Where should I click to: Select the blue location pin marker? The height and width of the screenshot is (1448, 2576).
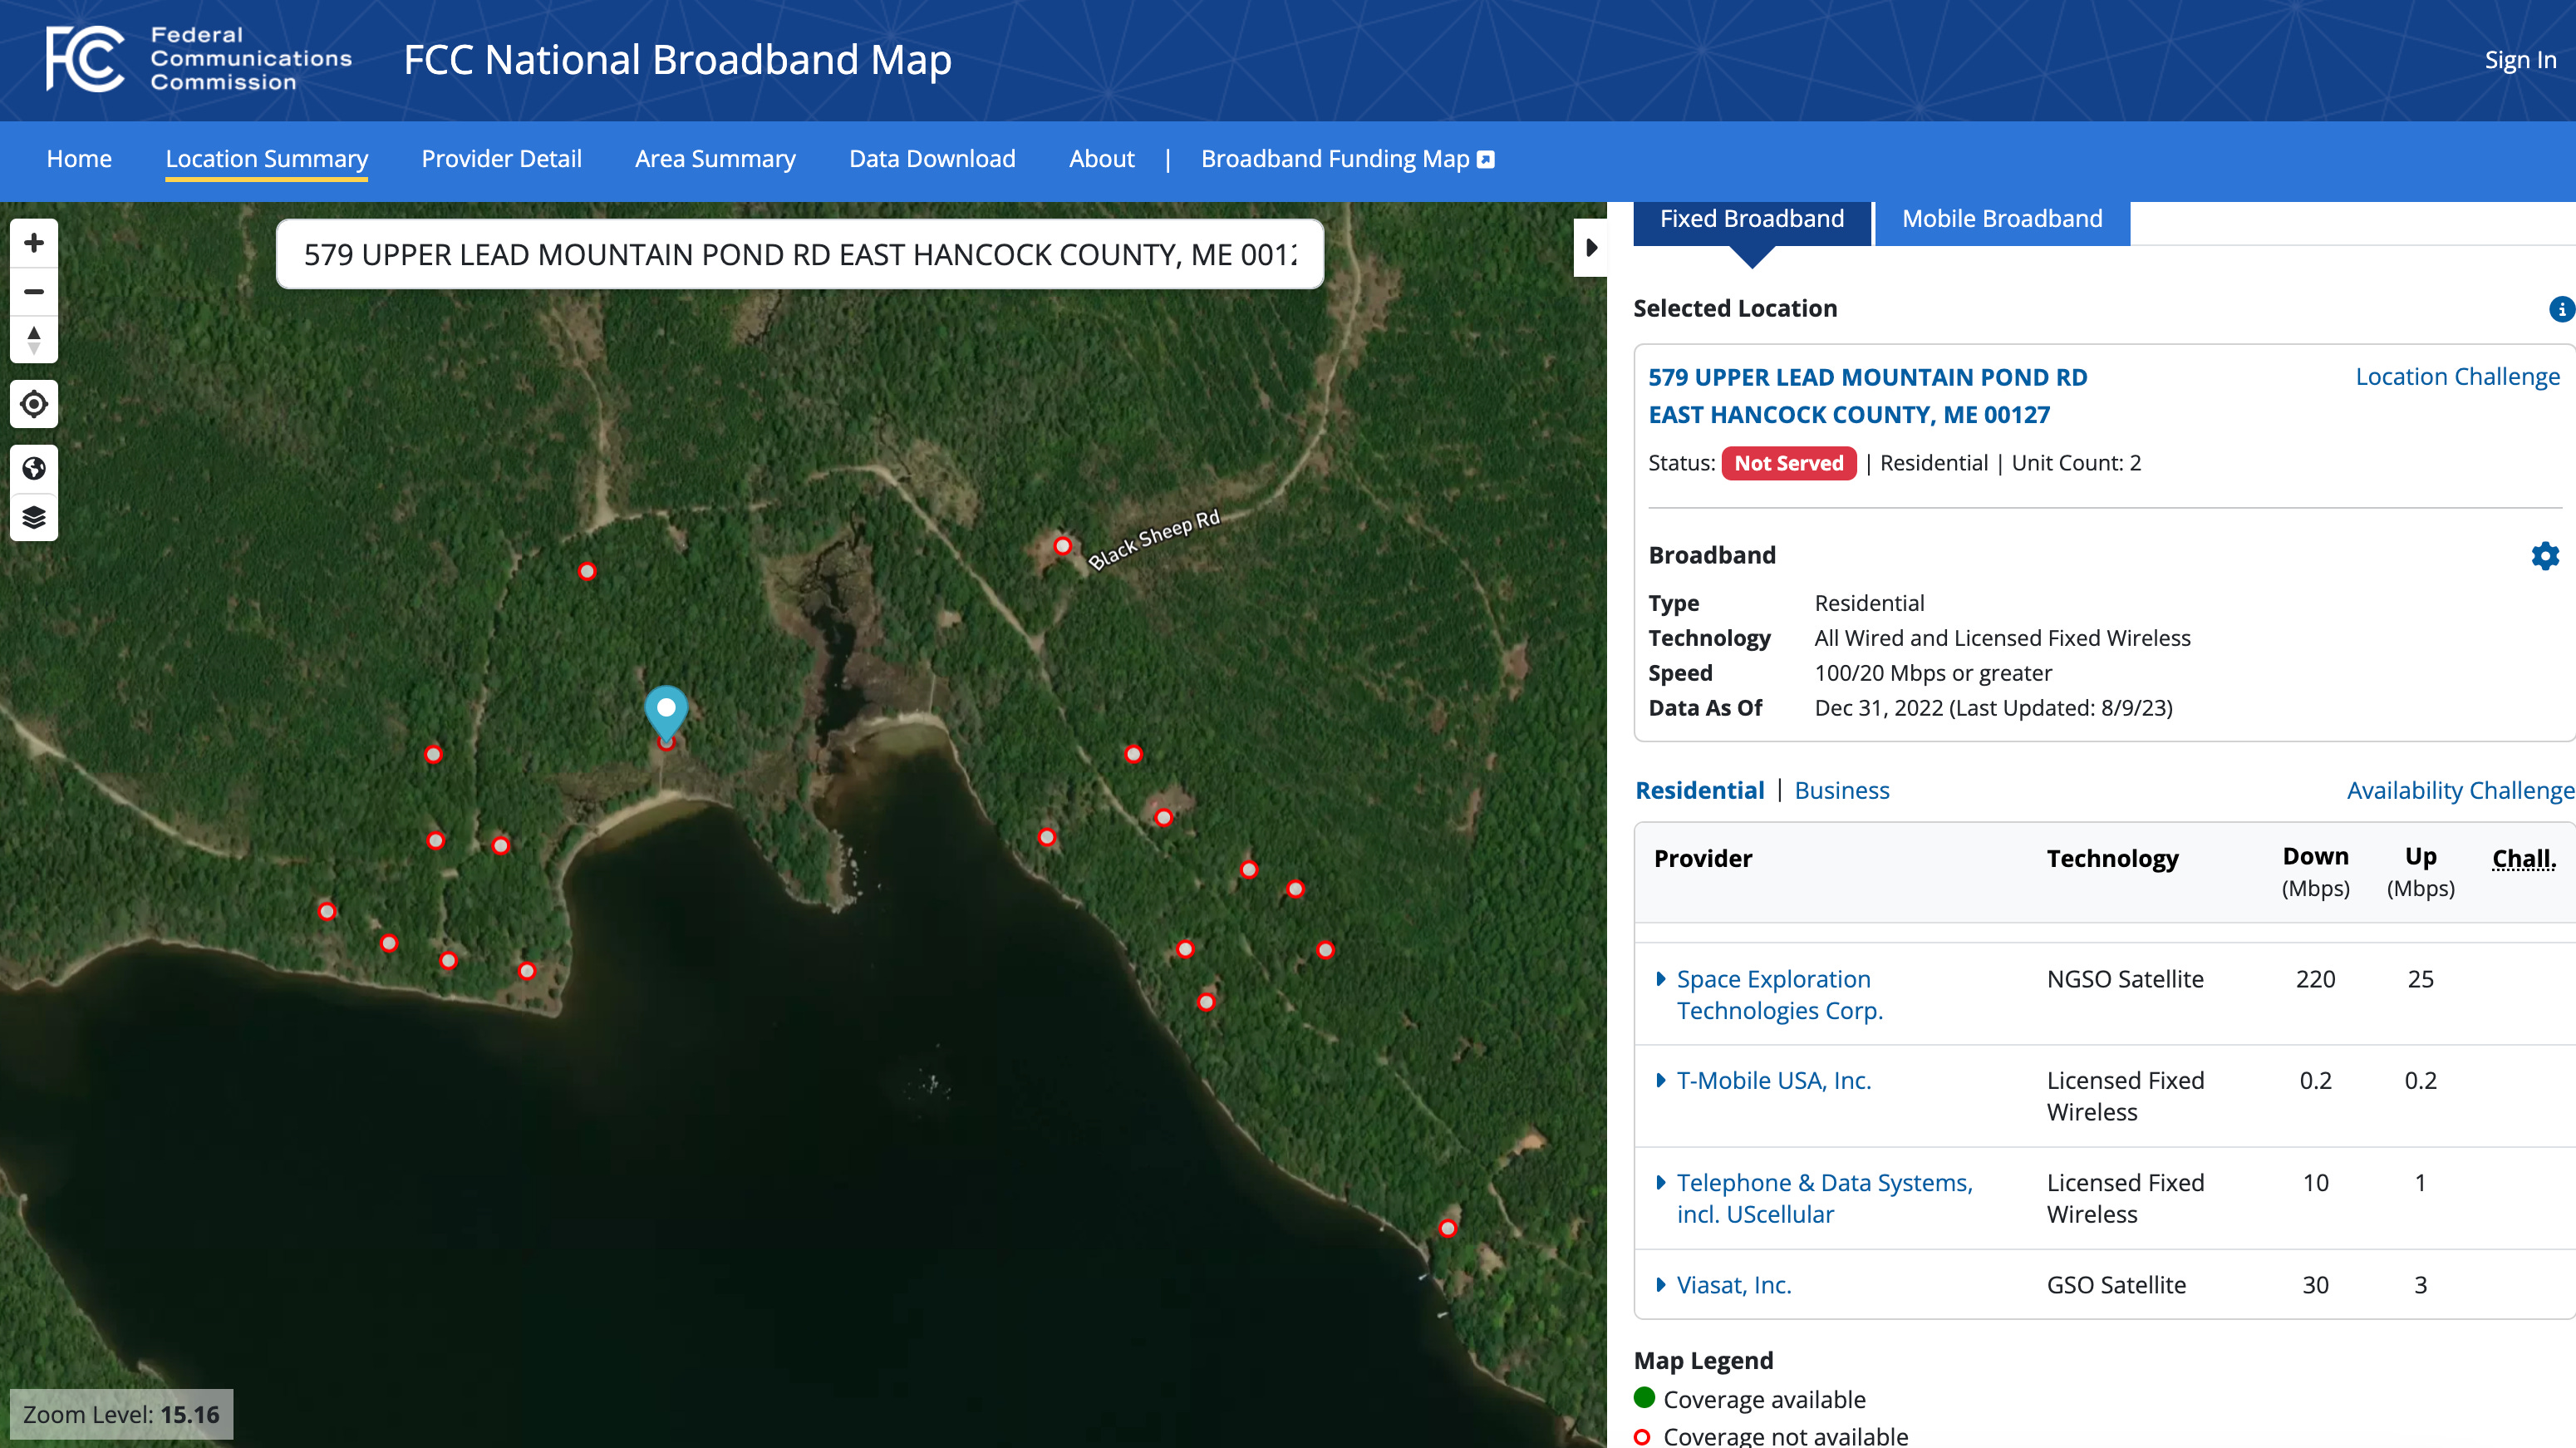point(666,712)
